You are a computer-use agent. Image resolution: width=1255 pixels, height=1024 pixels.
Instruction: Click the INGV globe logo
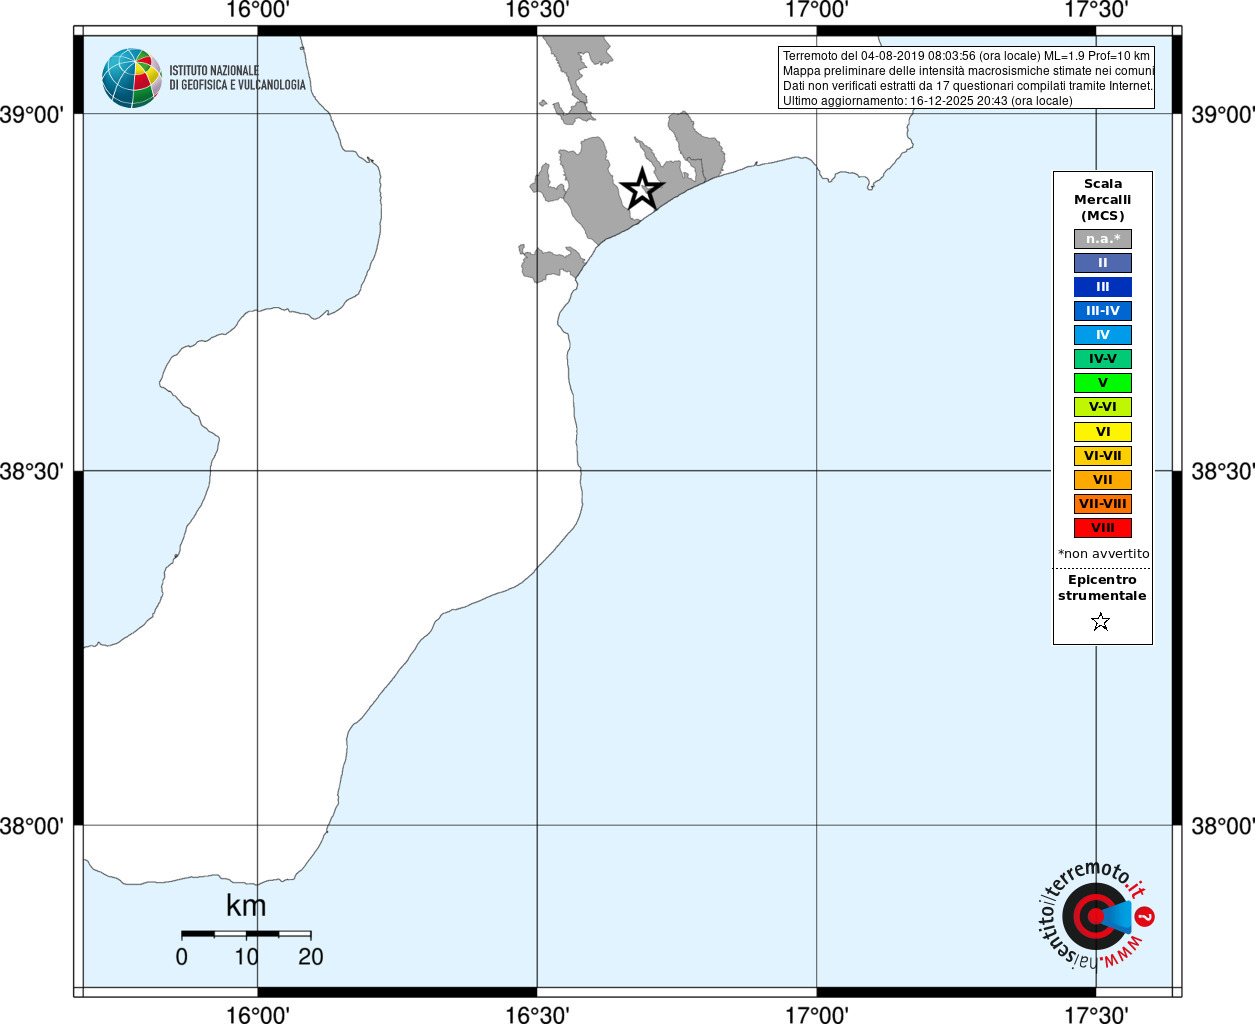click(x=132, y=78)
